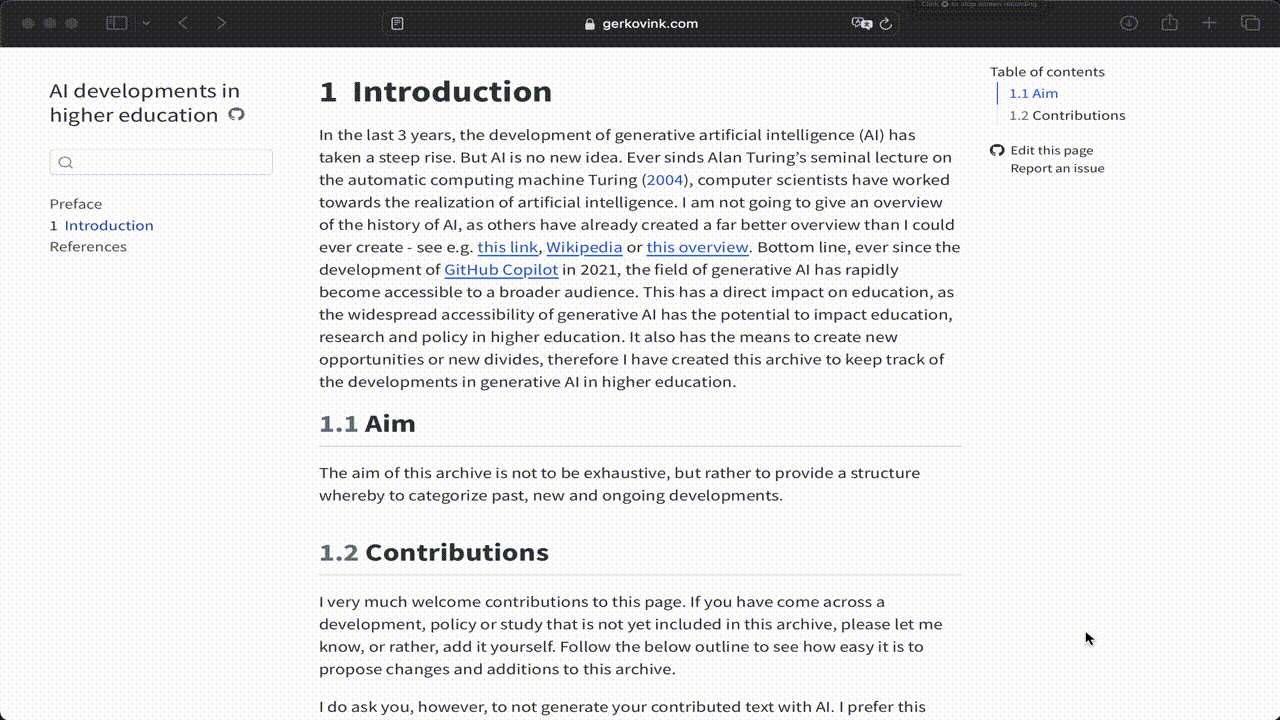Toggle the Safari sidebar
The width and height of the screenshot is (1280, 720).
point(117,23)
